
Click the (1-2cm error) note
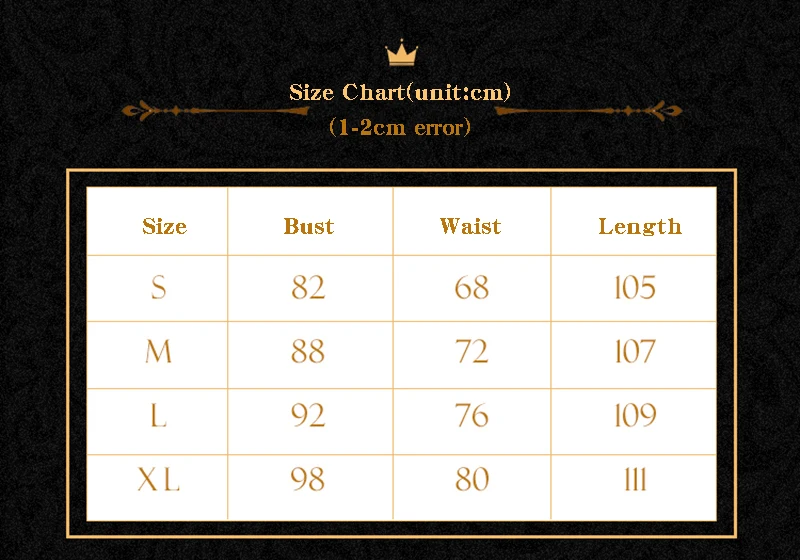[400, 128]
